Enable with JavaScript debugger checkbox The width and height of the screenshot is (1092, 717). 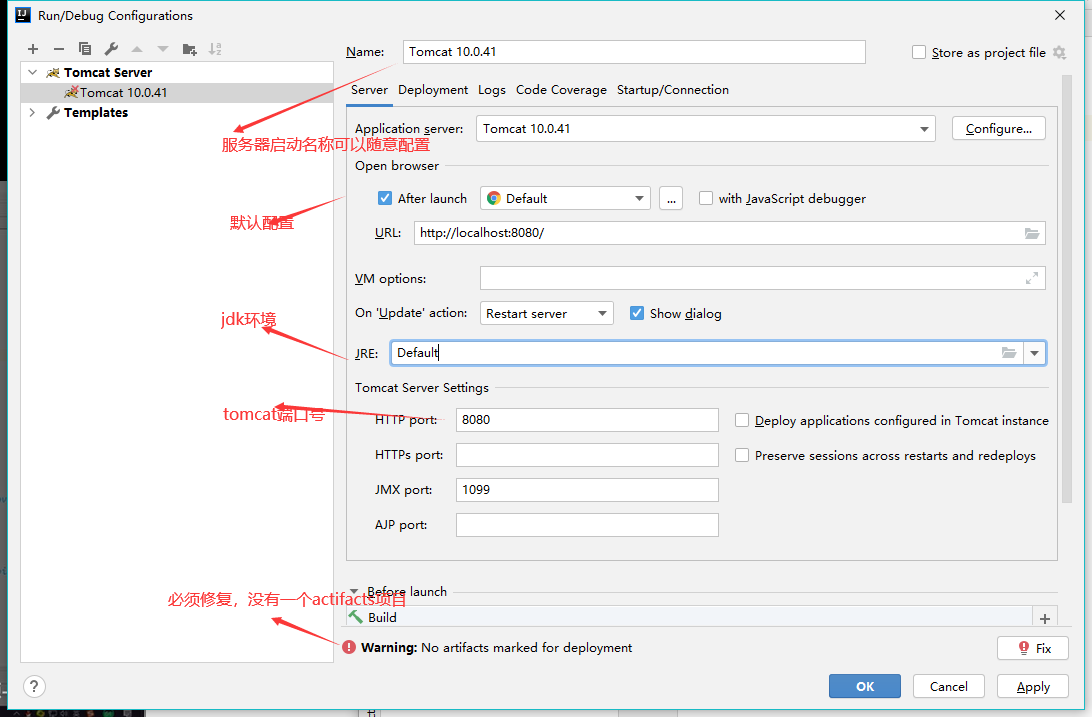[x=706, y=198]
